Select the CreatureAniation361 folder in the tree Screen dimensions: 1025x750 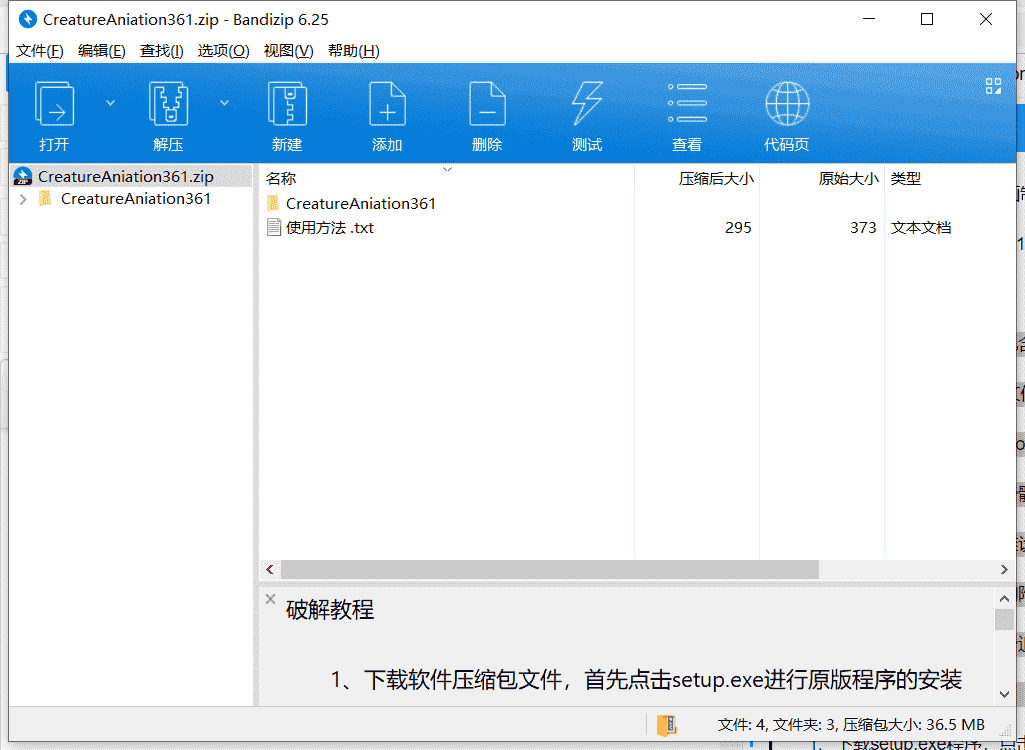(136, 199)
